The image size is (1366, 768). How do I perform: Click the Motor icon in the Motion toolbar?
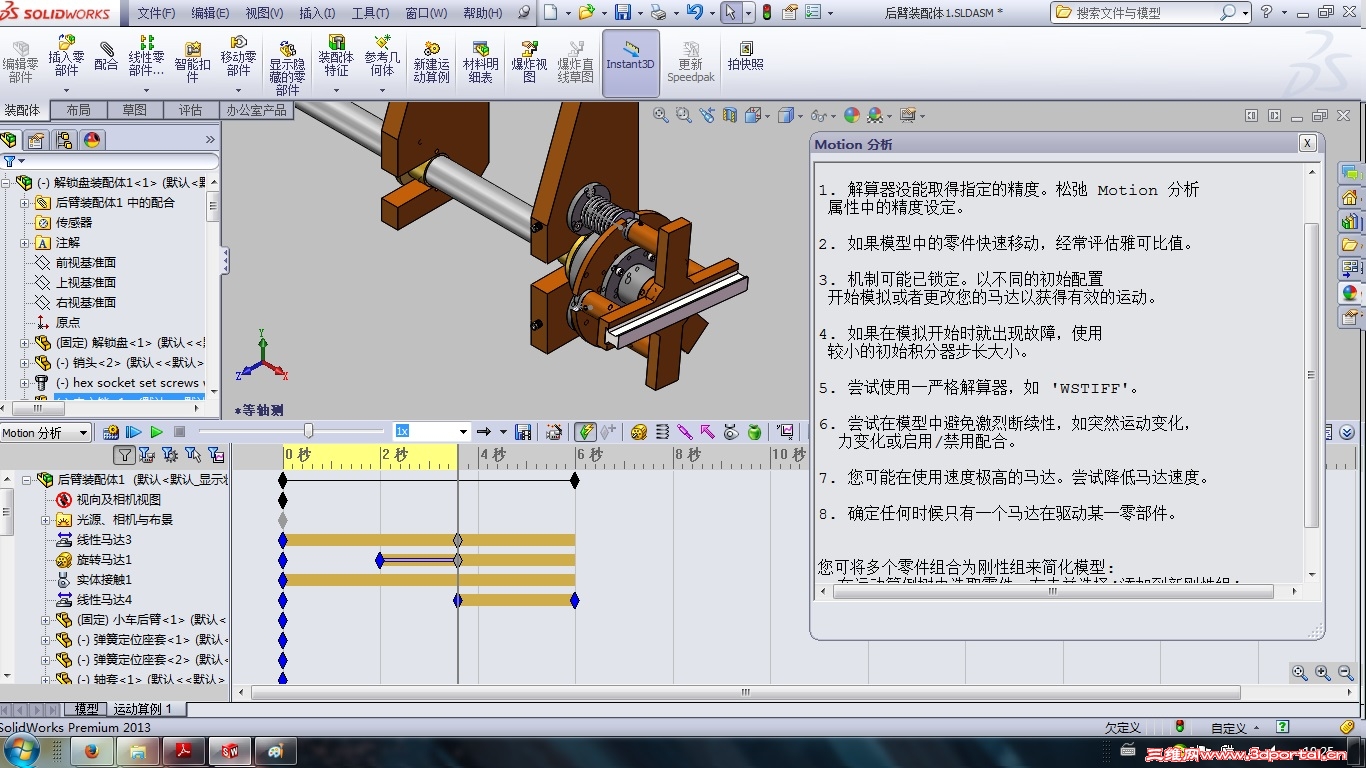click(638, 432)
